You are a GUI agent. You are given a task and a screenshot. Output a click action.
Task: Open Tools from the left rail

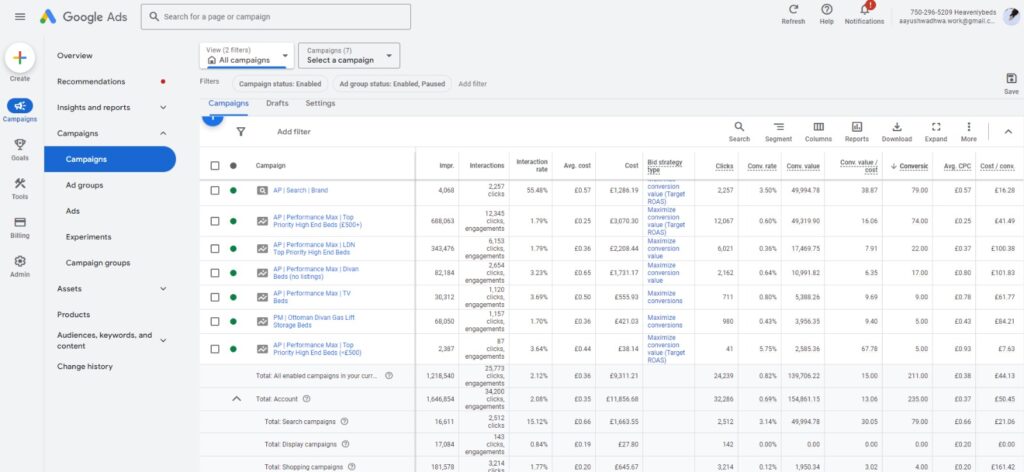tap(20, 184)
